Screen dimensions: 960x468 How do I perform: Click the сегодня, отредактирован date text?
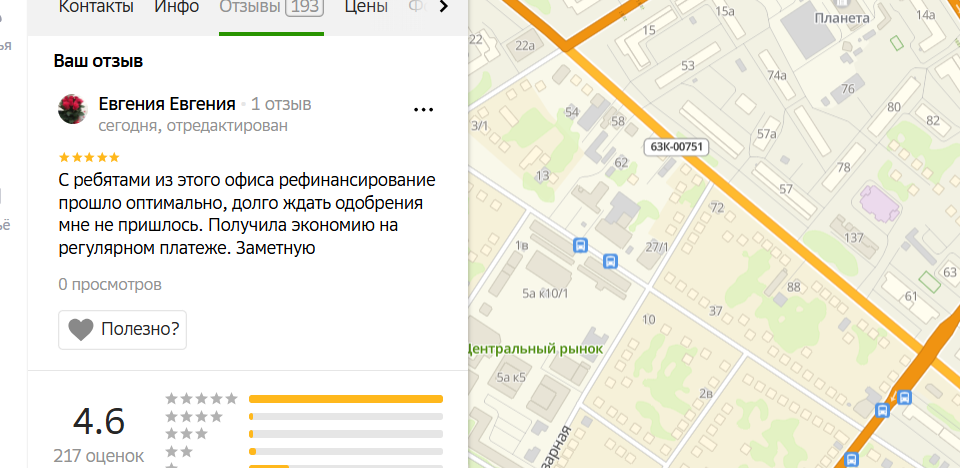pyautogui.click(x=193, y=126)
